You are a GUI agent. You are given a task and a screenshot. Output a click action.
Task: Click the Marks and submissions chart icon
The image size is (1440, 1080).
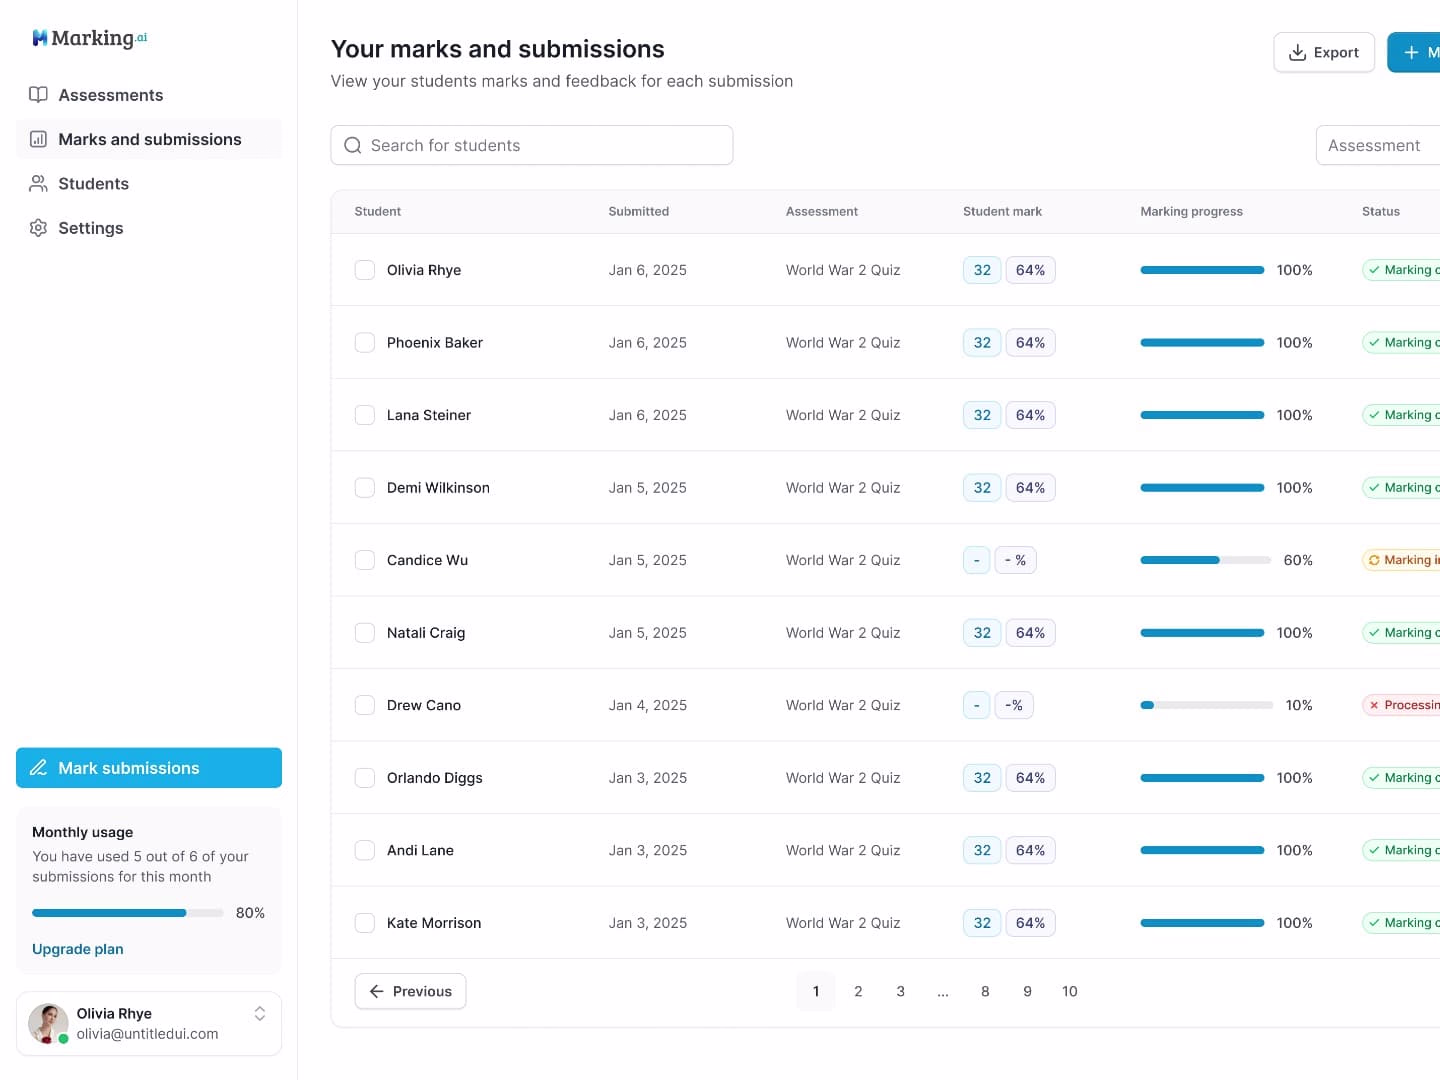tap(38, 140)
